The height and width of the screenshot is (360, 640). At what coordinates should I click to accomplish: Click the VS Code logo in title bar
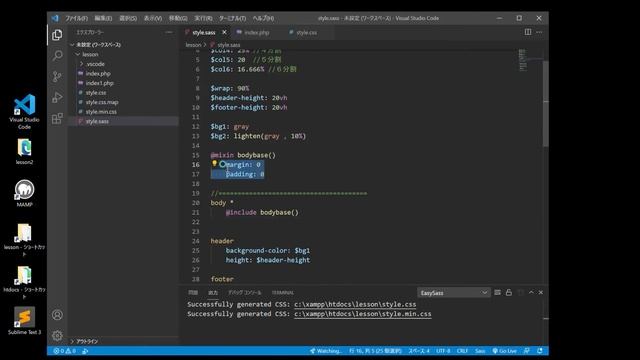[x=55, y=18]
